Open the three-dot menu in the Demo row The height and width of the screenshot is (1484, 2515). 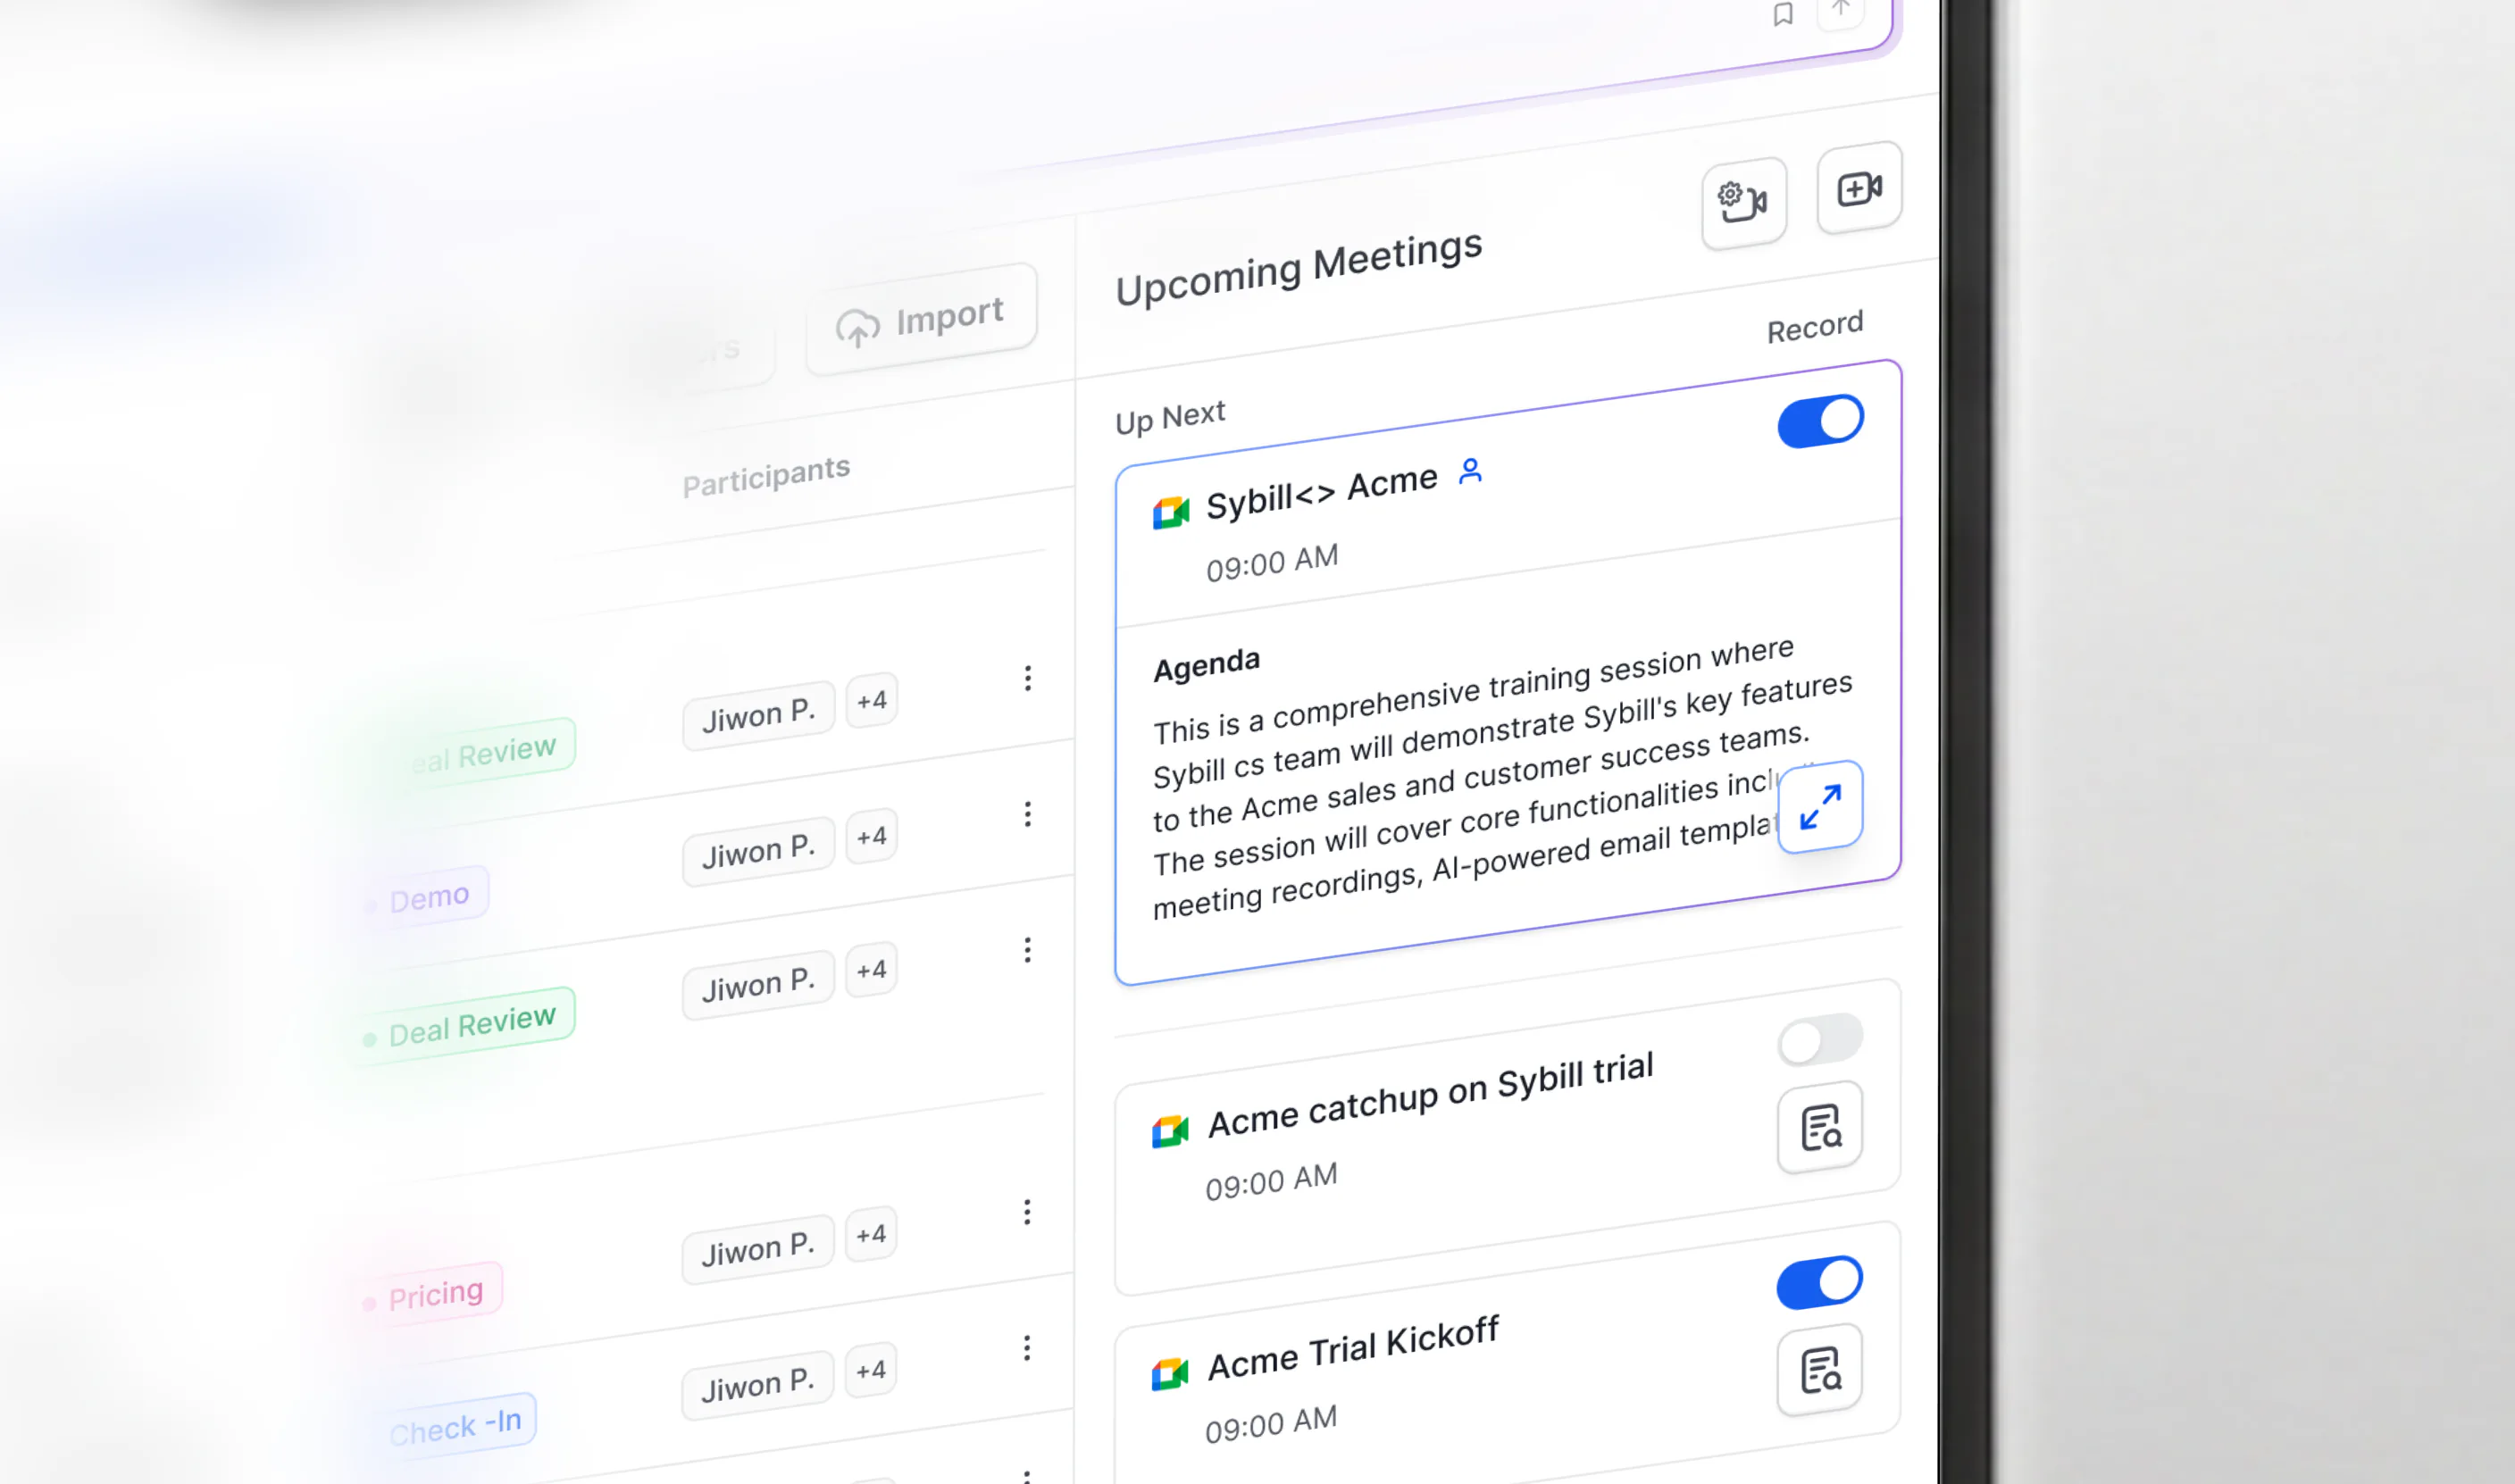point(1028,814)
